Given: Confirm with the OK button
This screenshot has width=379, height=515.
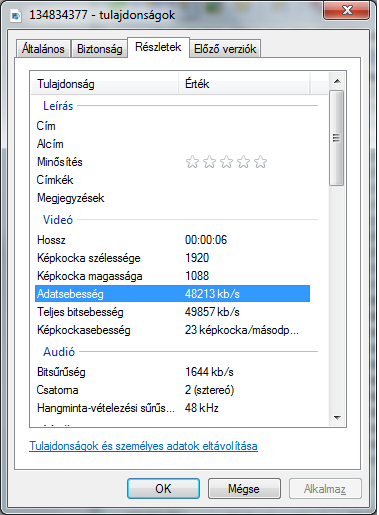Looking at the screenshot, I should pyautogui.click(x=163, y=489).
